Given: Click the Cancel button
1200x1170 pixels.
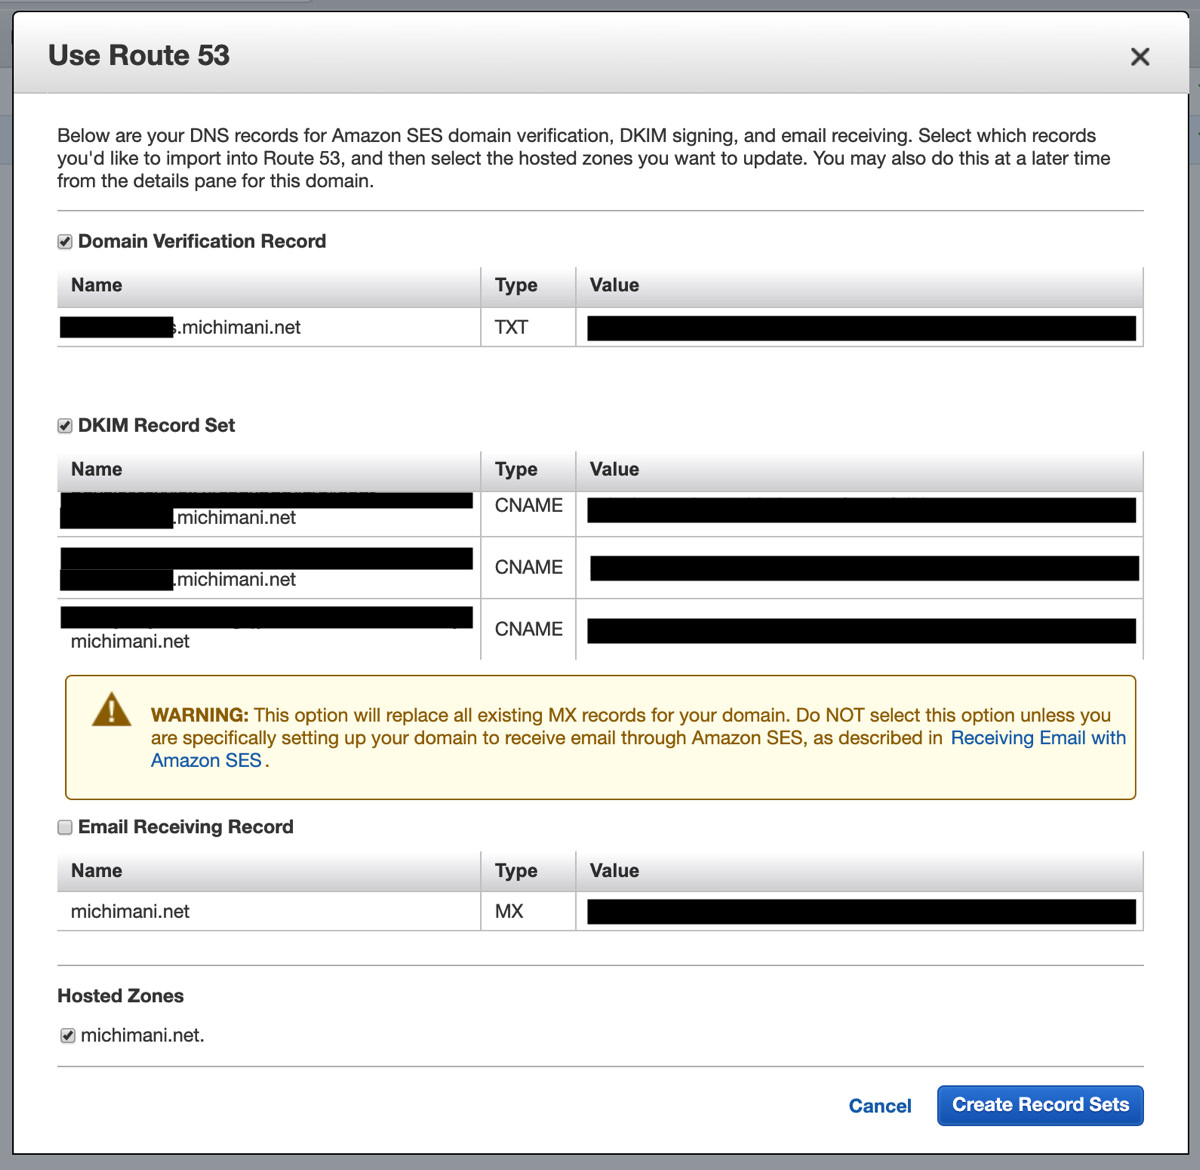Looking at the screenshot, I should pos(879,1106).
